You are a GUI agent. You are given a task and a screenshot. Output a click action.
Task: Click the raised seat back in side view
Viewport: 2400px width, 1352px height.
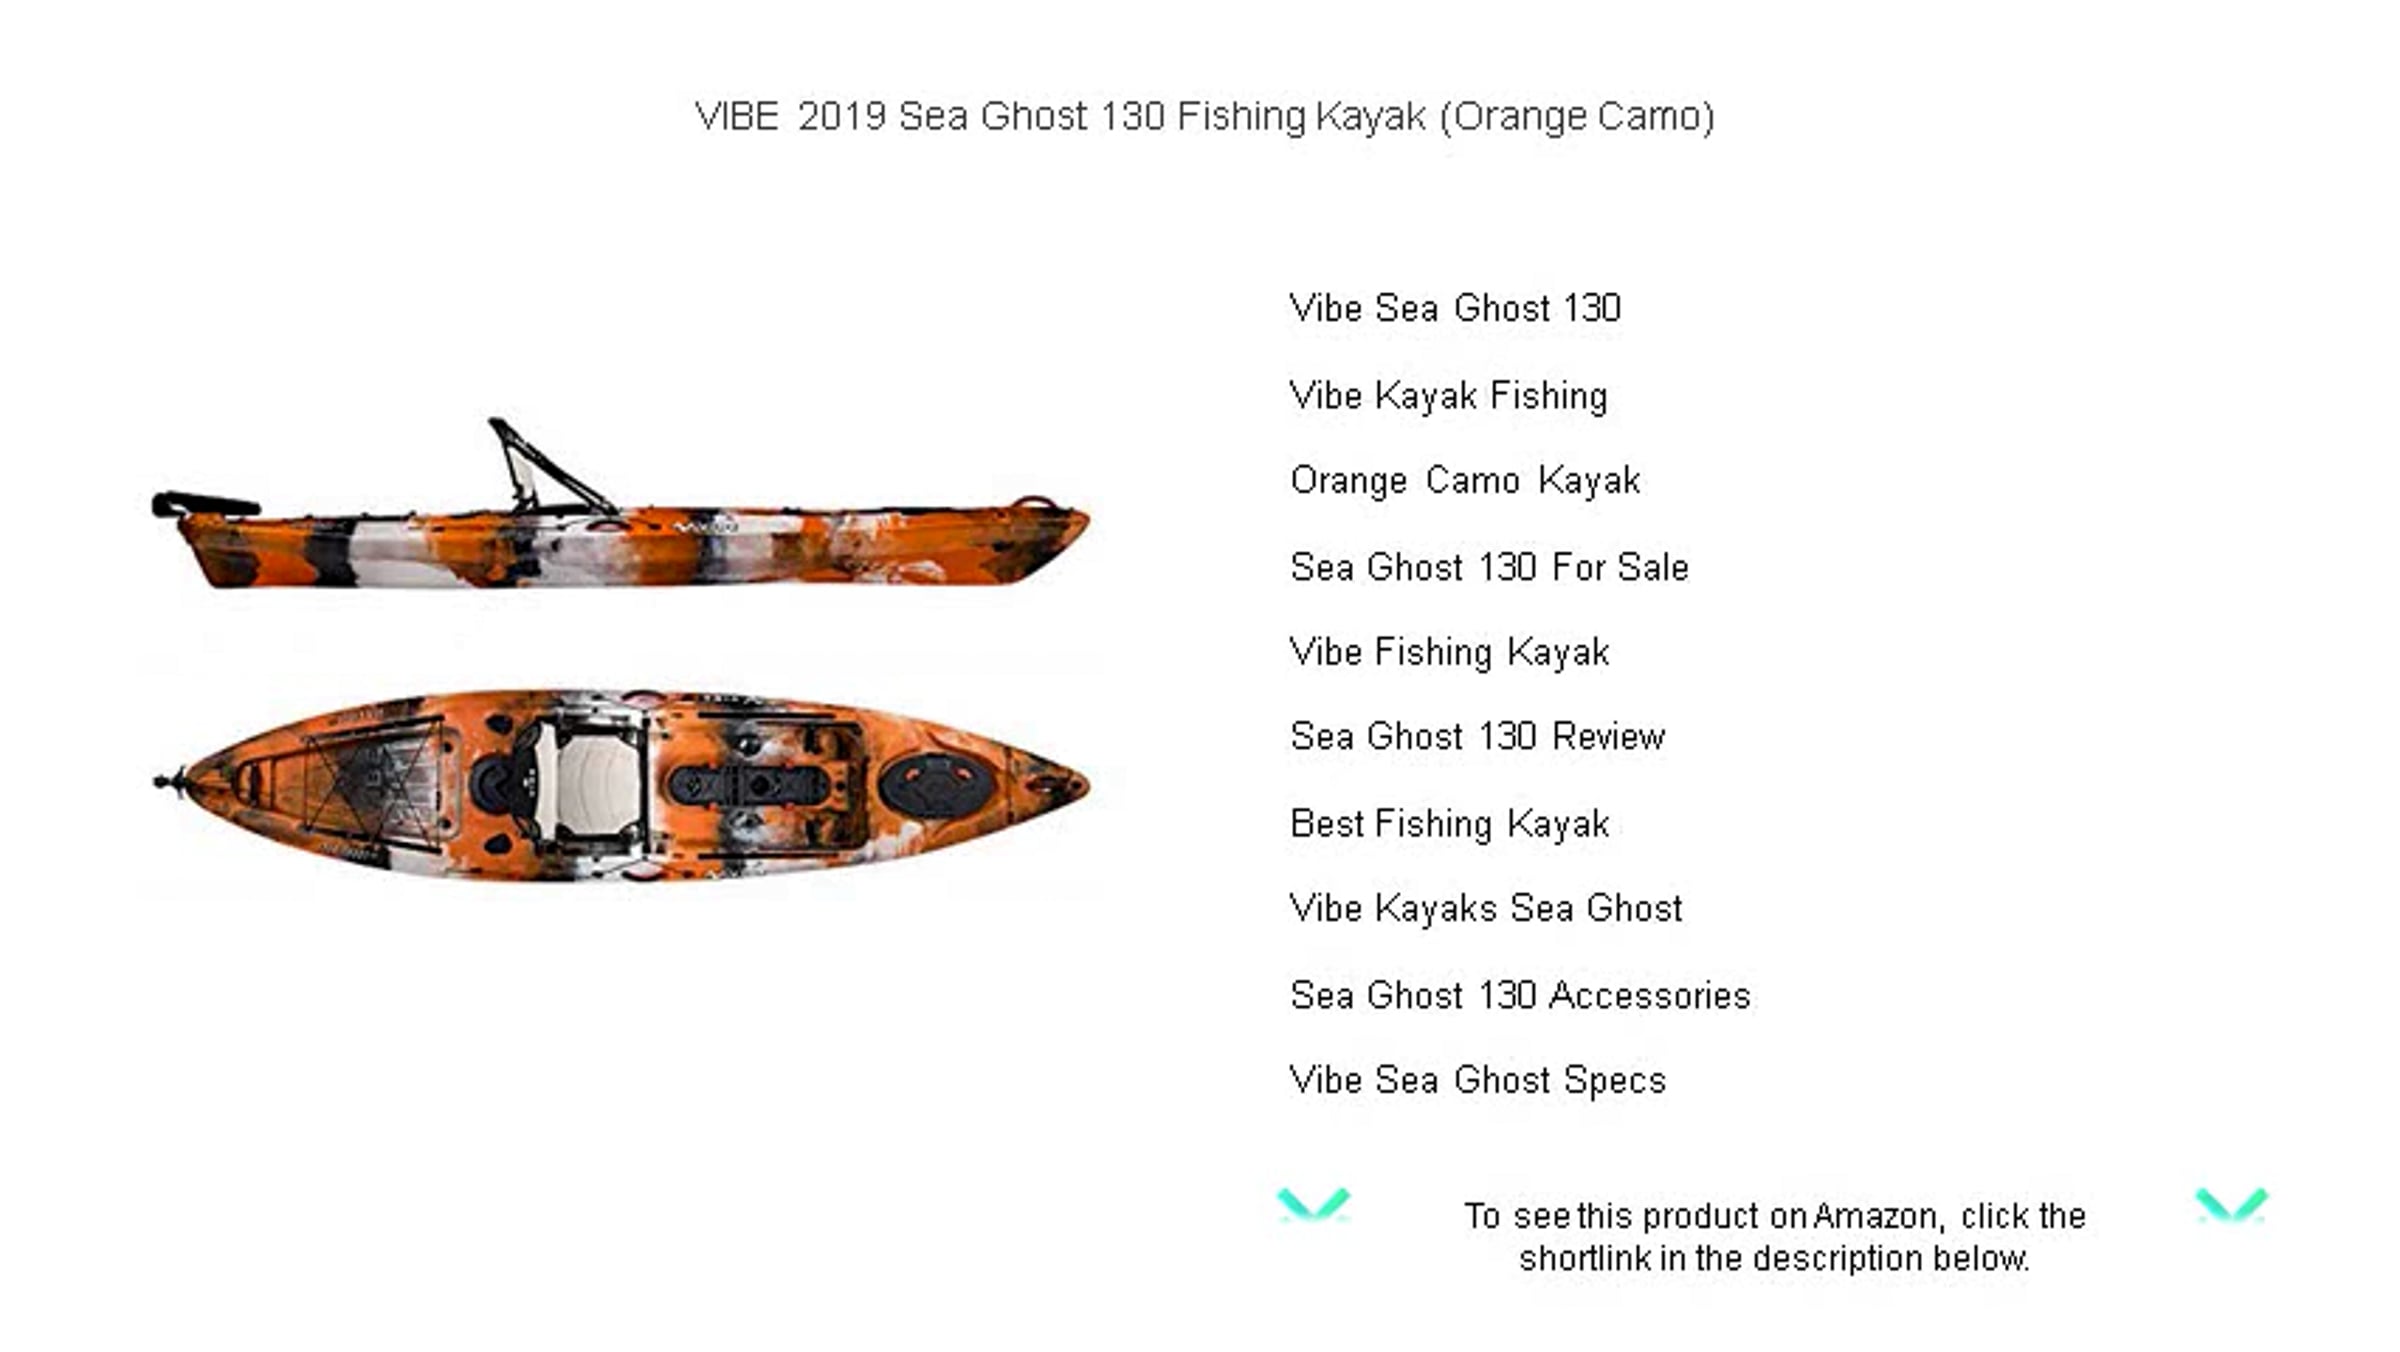pos(545,465)
